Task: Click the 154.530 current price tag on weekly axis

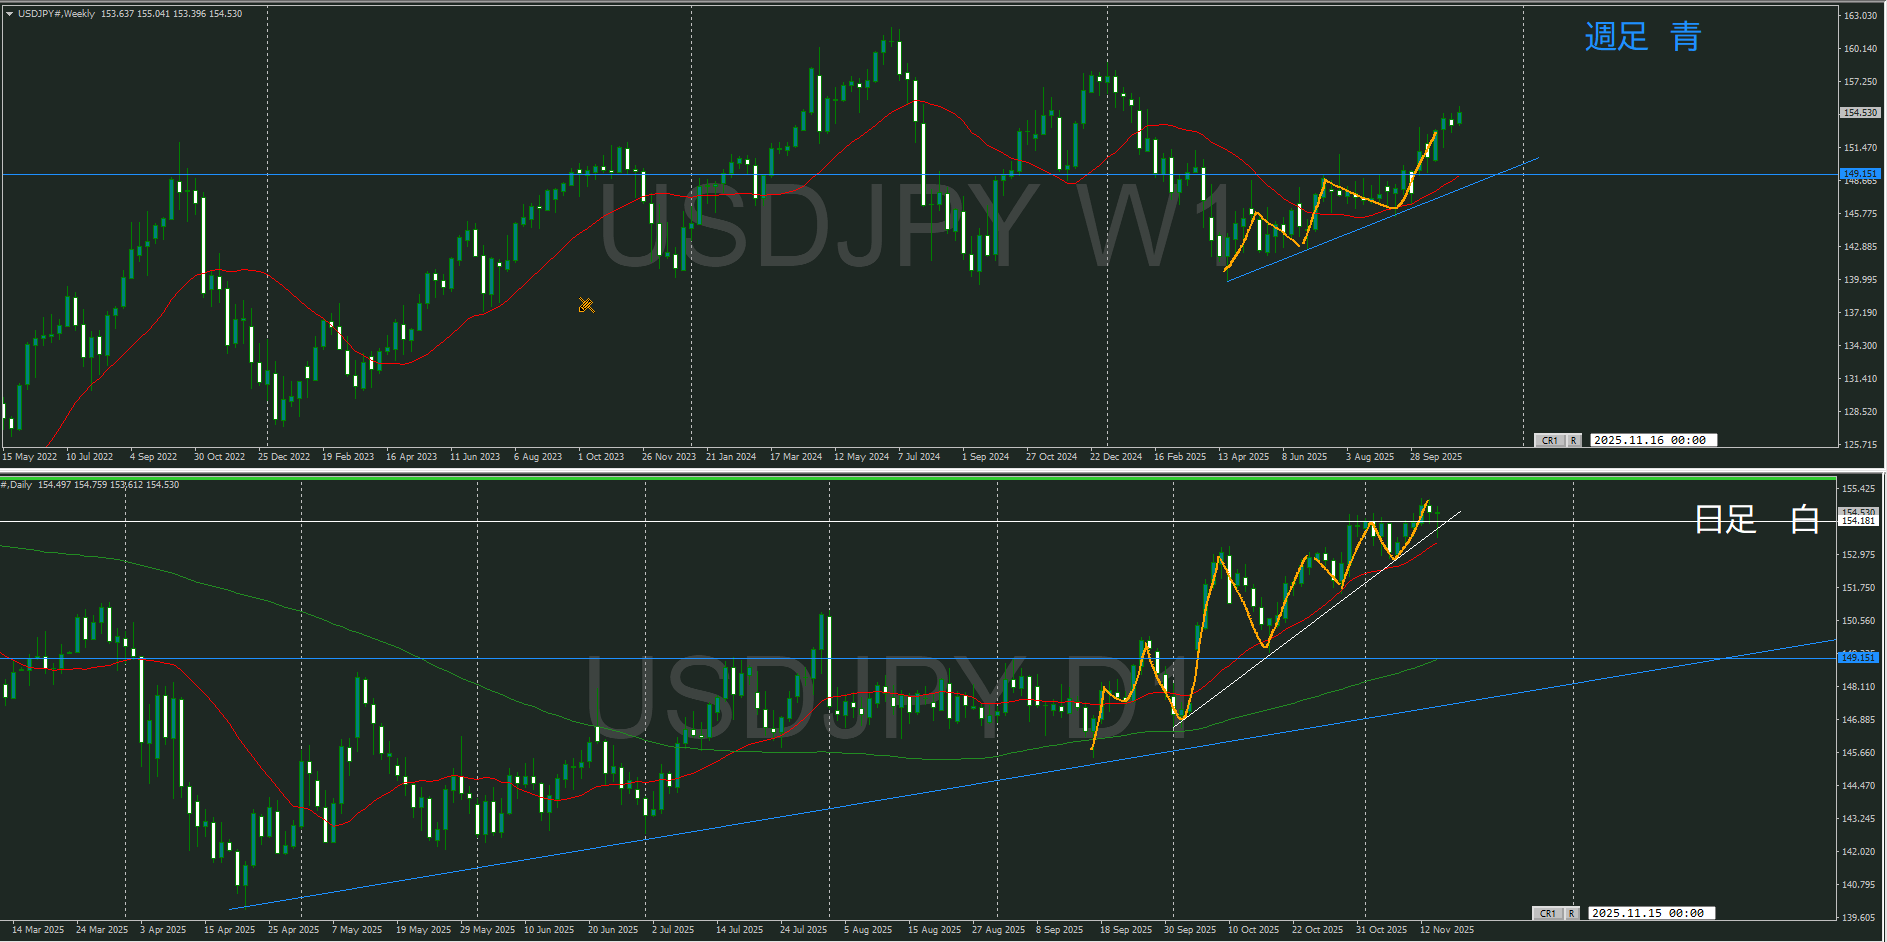Action: point(1860,113)
